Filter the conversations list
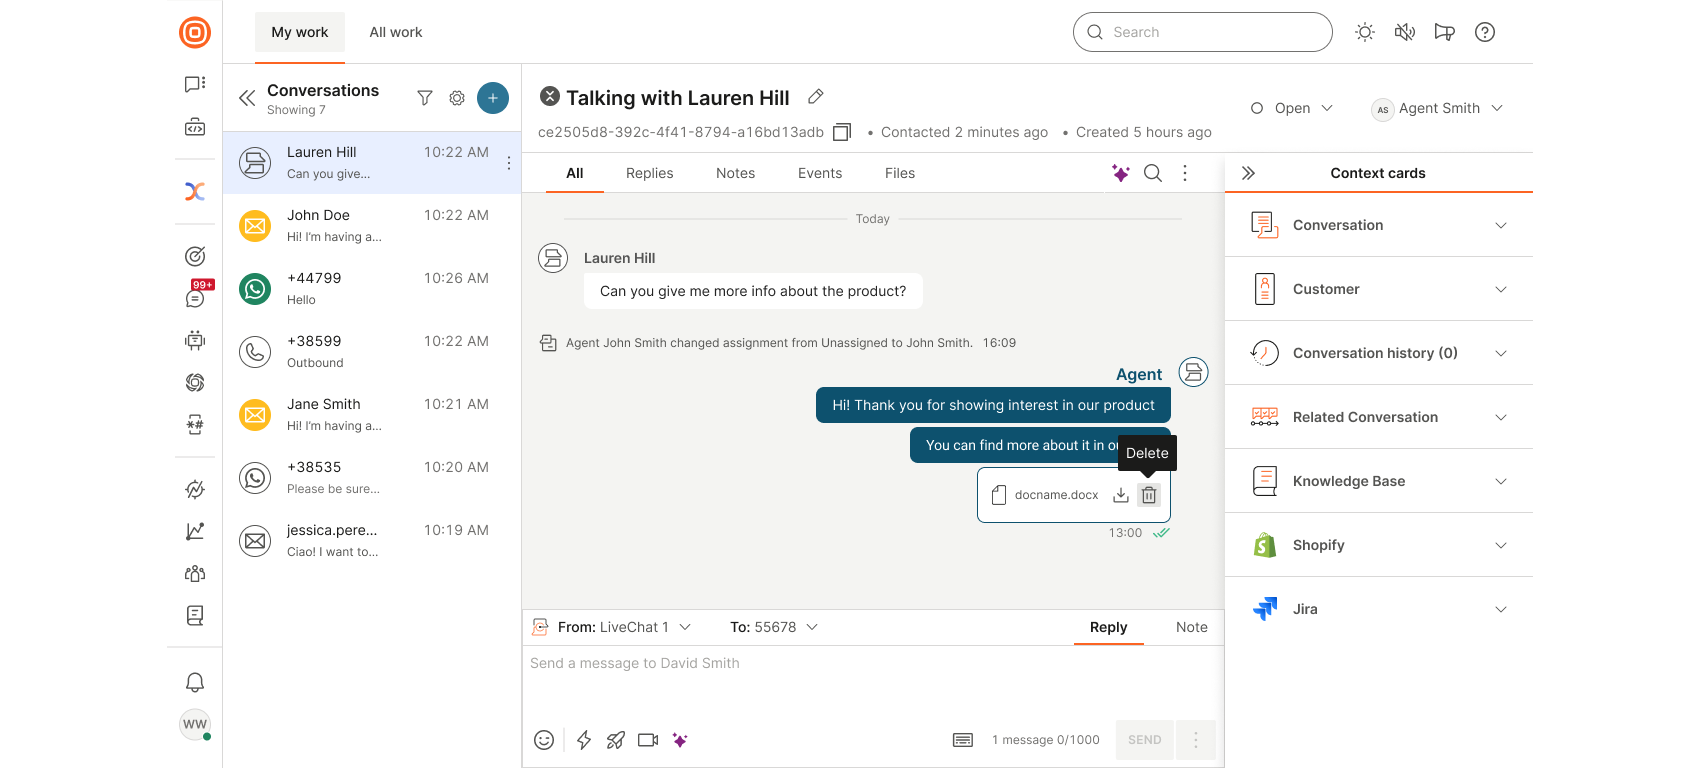This screenshot has width=1700, height=768. pyautogui.click(x=425, y=98)
